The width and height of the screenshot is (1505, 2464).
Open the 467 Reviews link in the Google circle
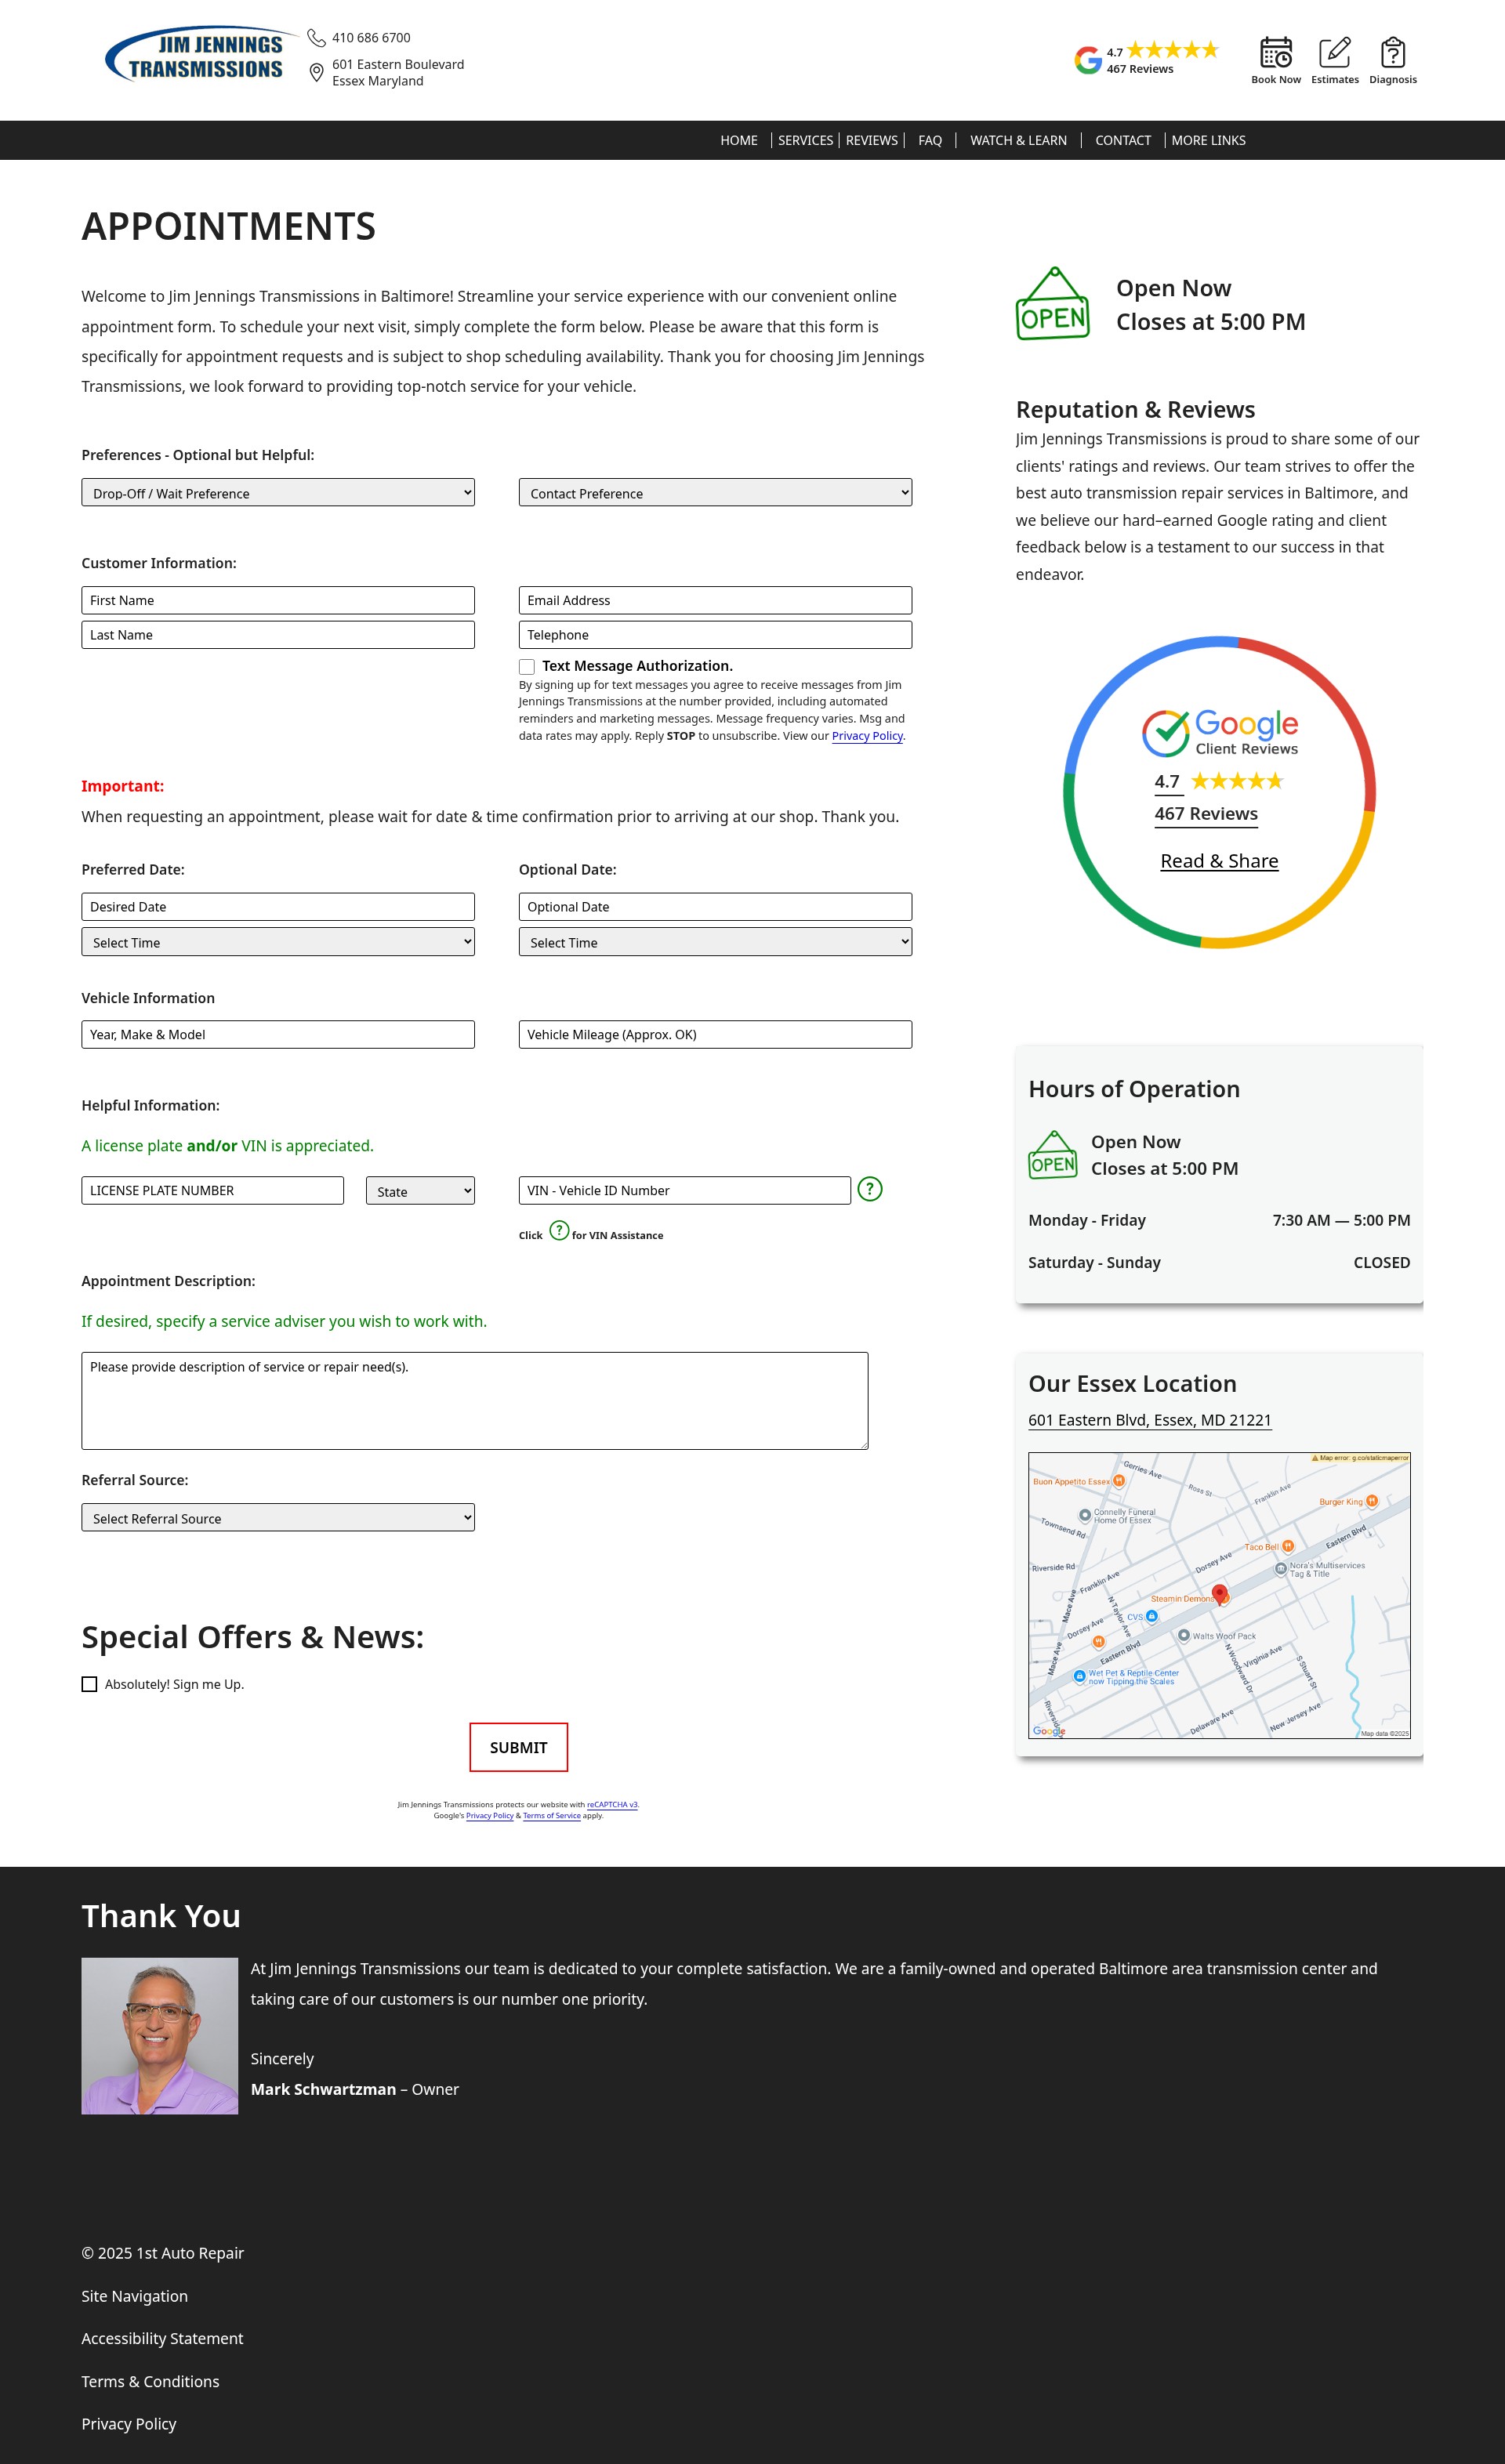(1206, 814)
